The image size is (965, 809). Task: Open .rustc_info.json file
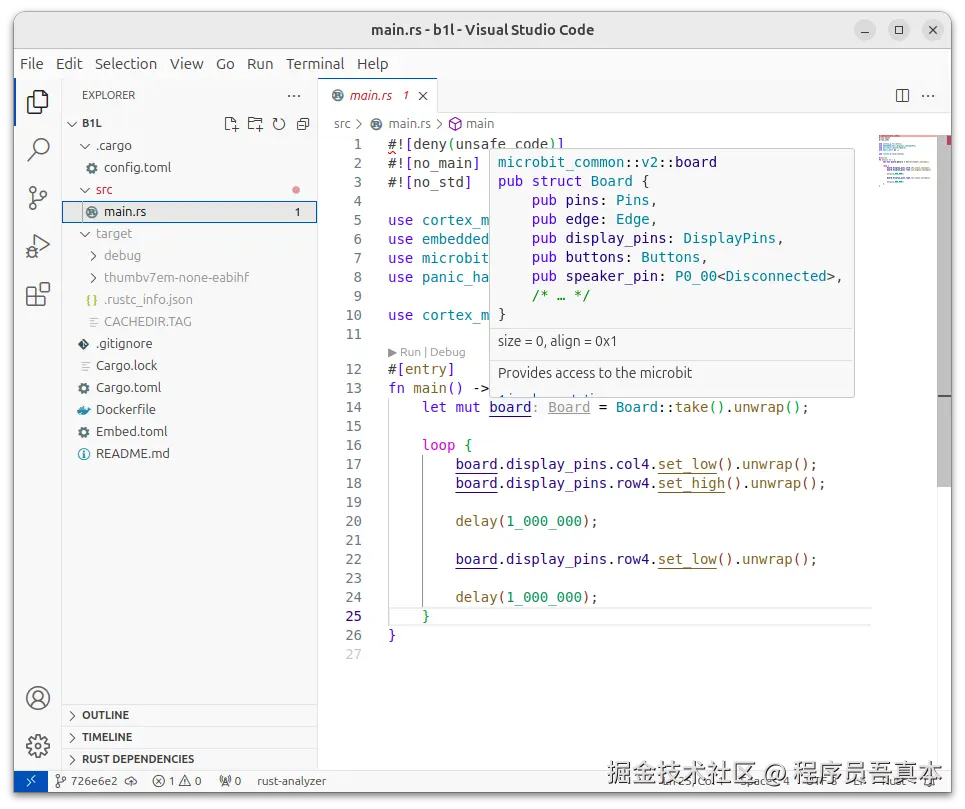click(x=190, y=300)
